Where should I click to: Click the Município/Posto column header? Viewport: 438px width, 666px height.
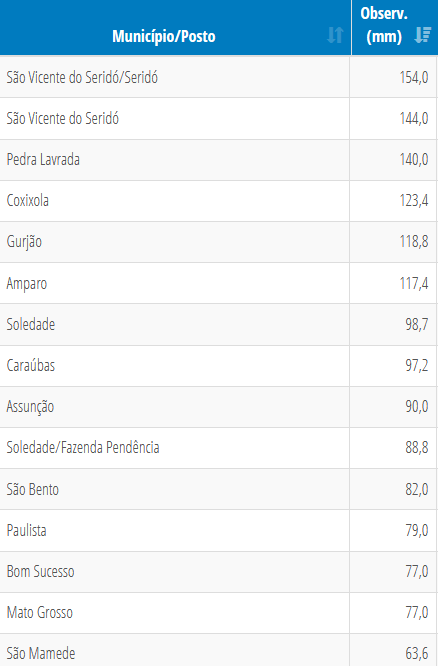(x=175, y=28)
